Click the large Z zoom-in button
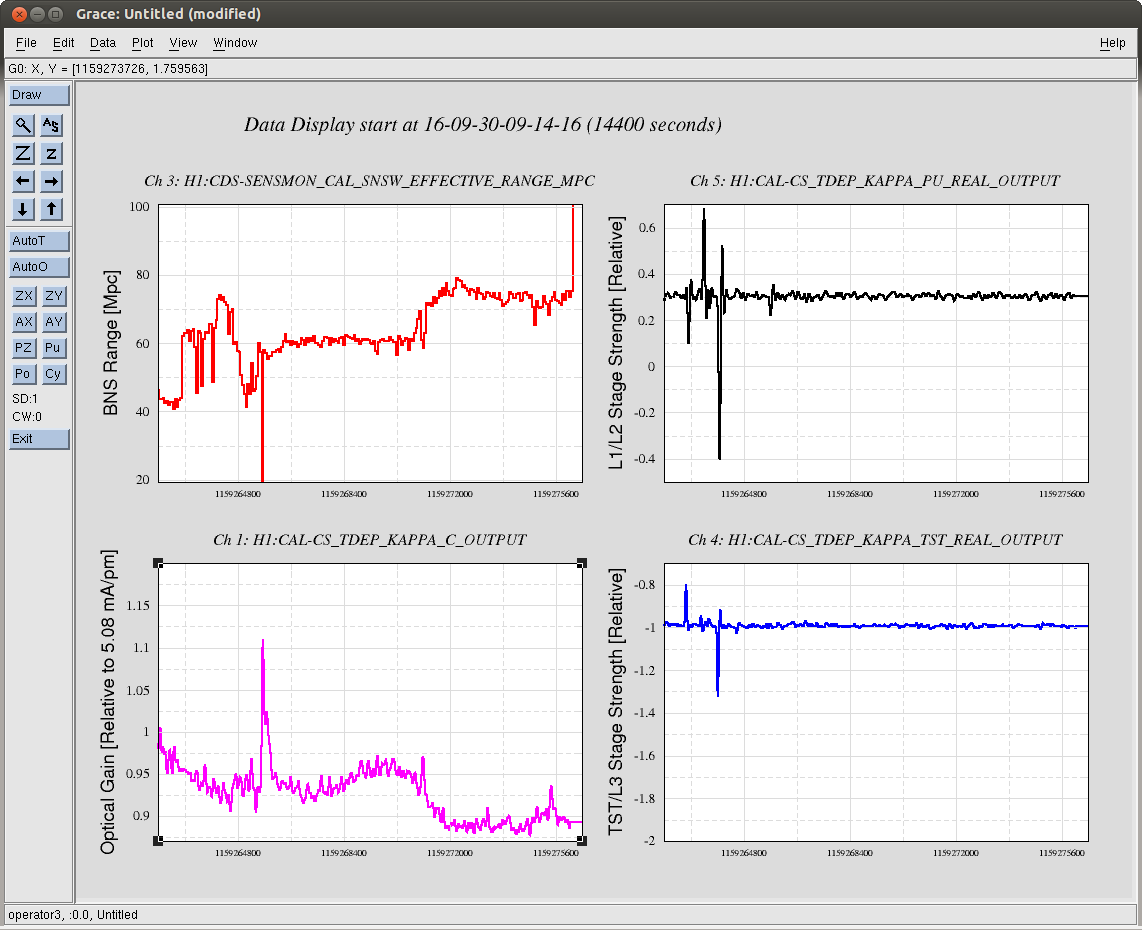The width and height of the screenshot is (1142, 930). (x=23, y=153)
